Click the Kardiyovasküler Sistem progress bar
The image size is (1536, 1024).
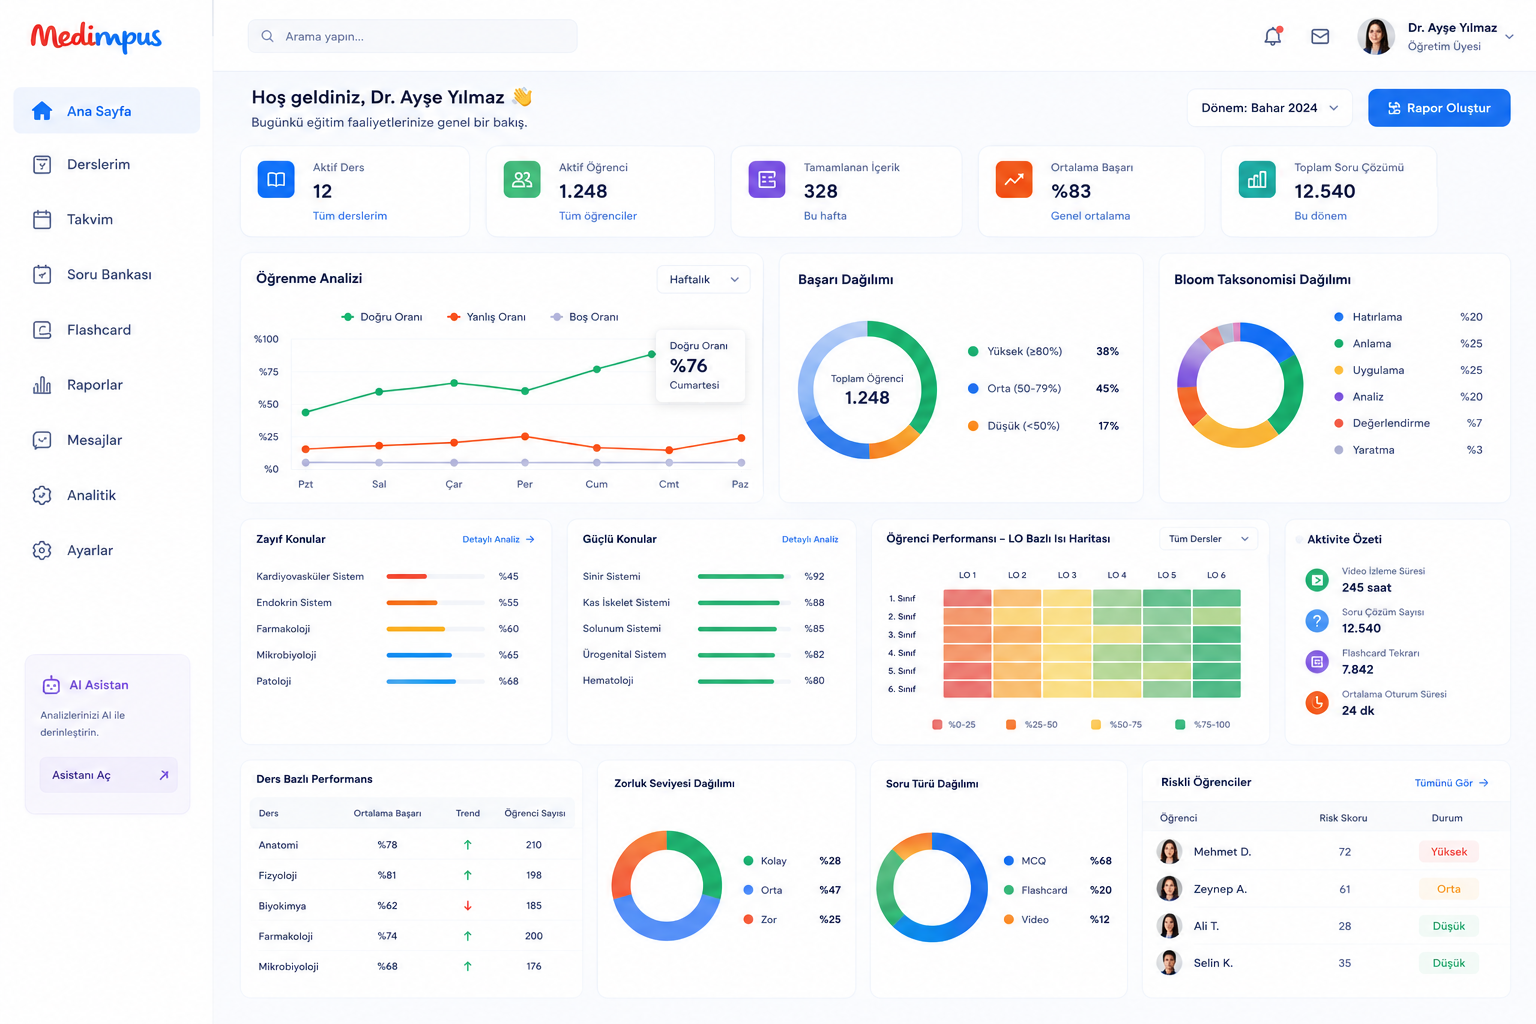(x=435, y=576)
